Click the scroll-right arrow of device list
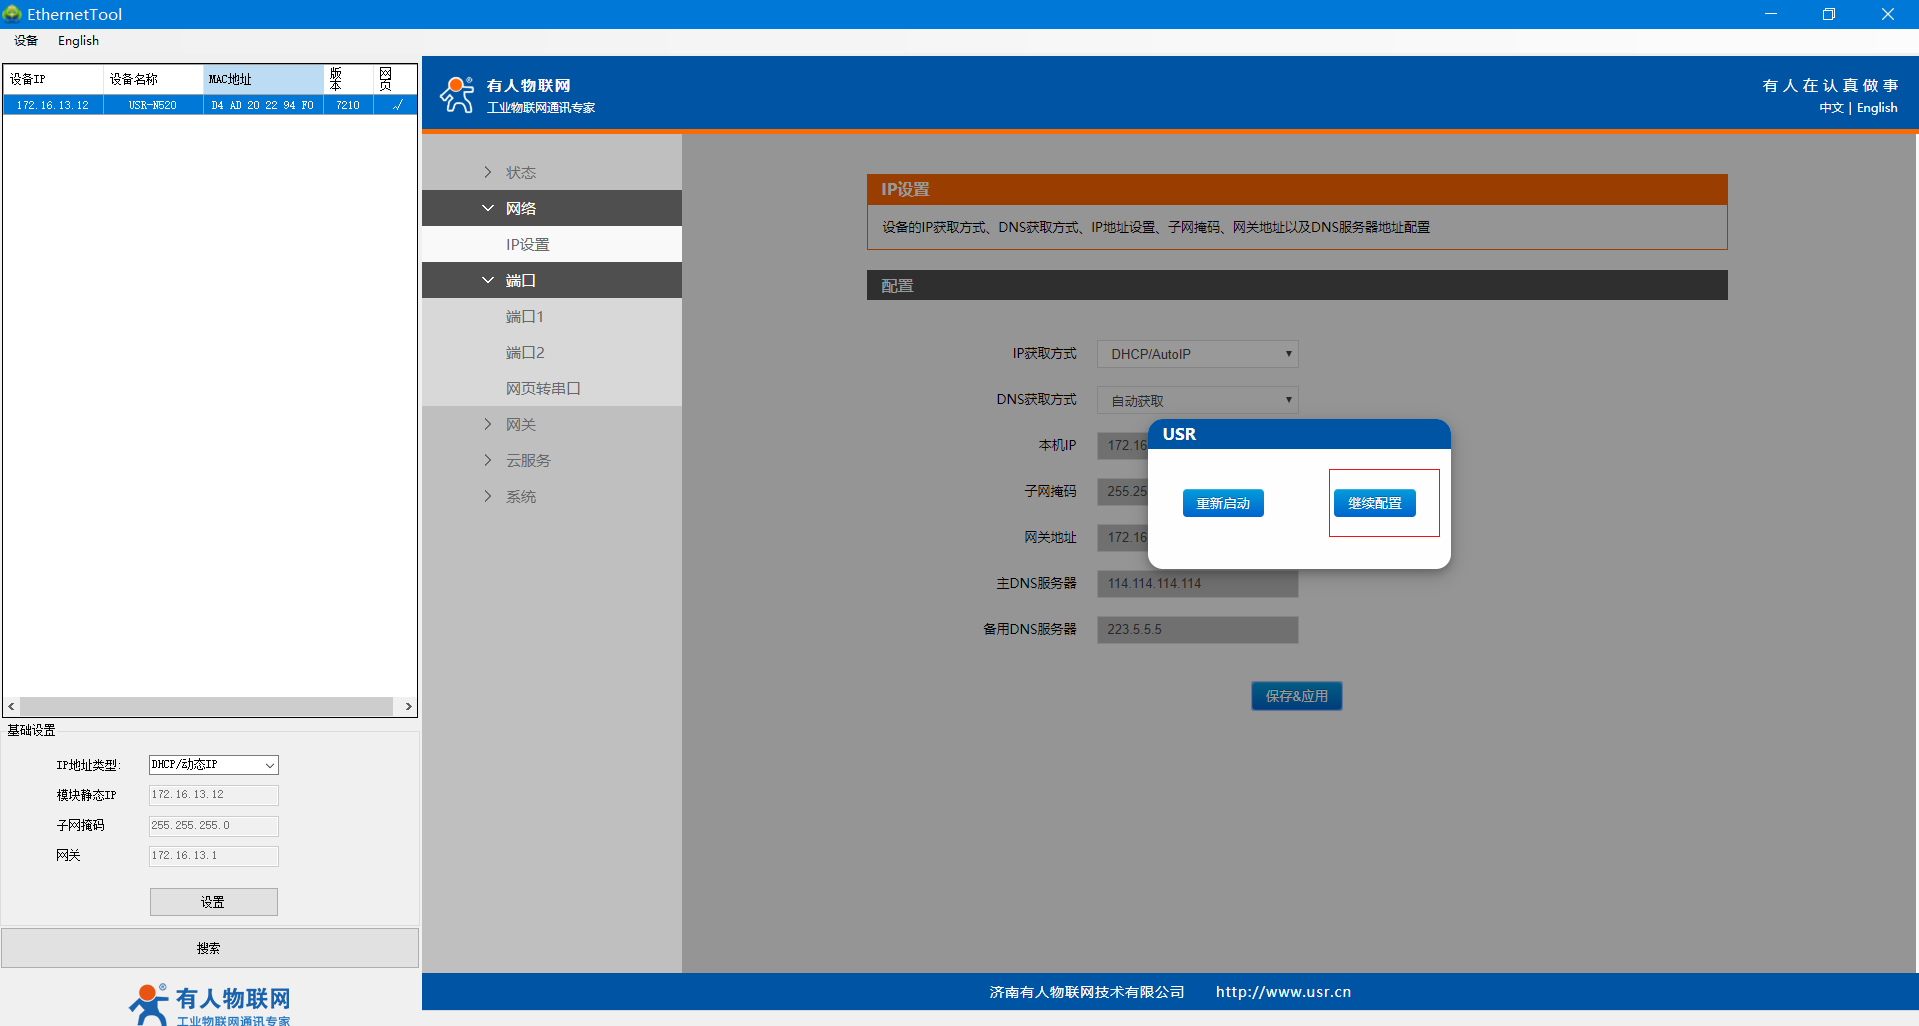 click(408, 706)
